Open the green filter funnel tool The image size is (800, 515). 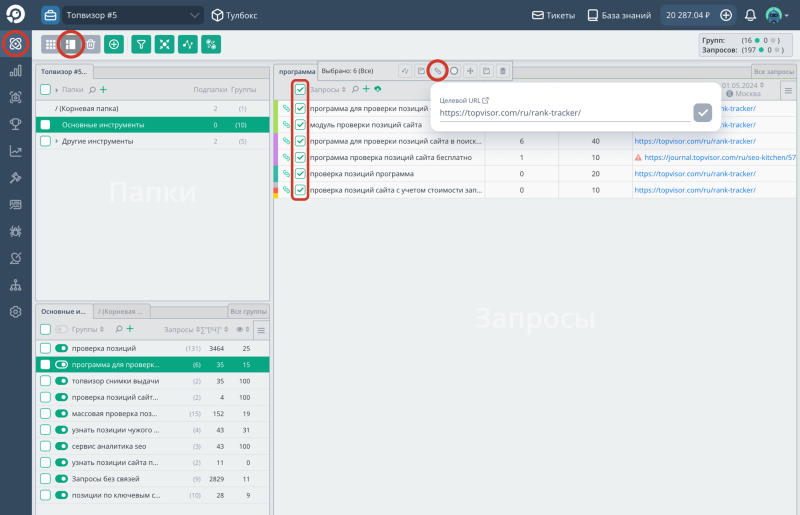pyautogui.click(x=141, y=44)
